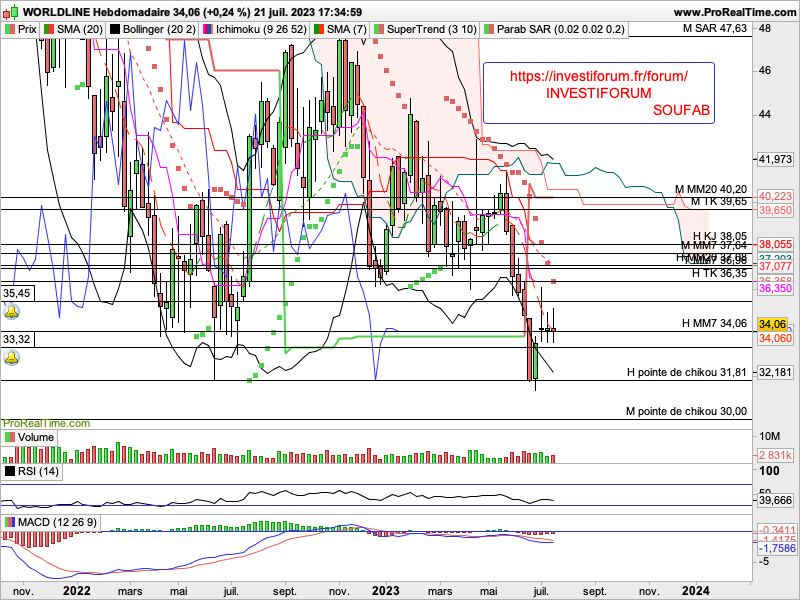Image resolution: width=800 pixels, height=600 pixels.
Task: Click the investiforum.fr forum URL
Action: 598,77
